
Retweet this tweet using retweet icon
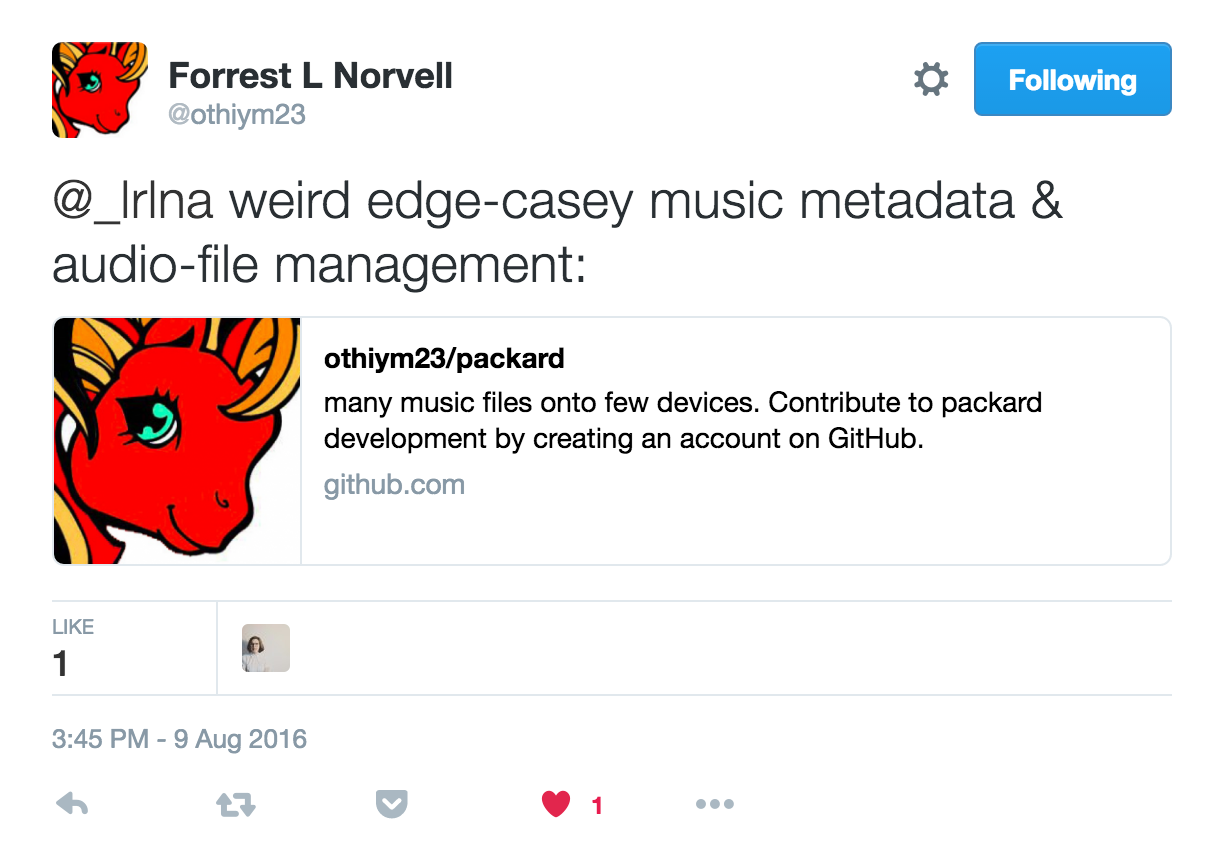[236, 804]
